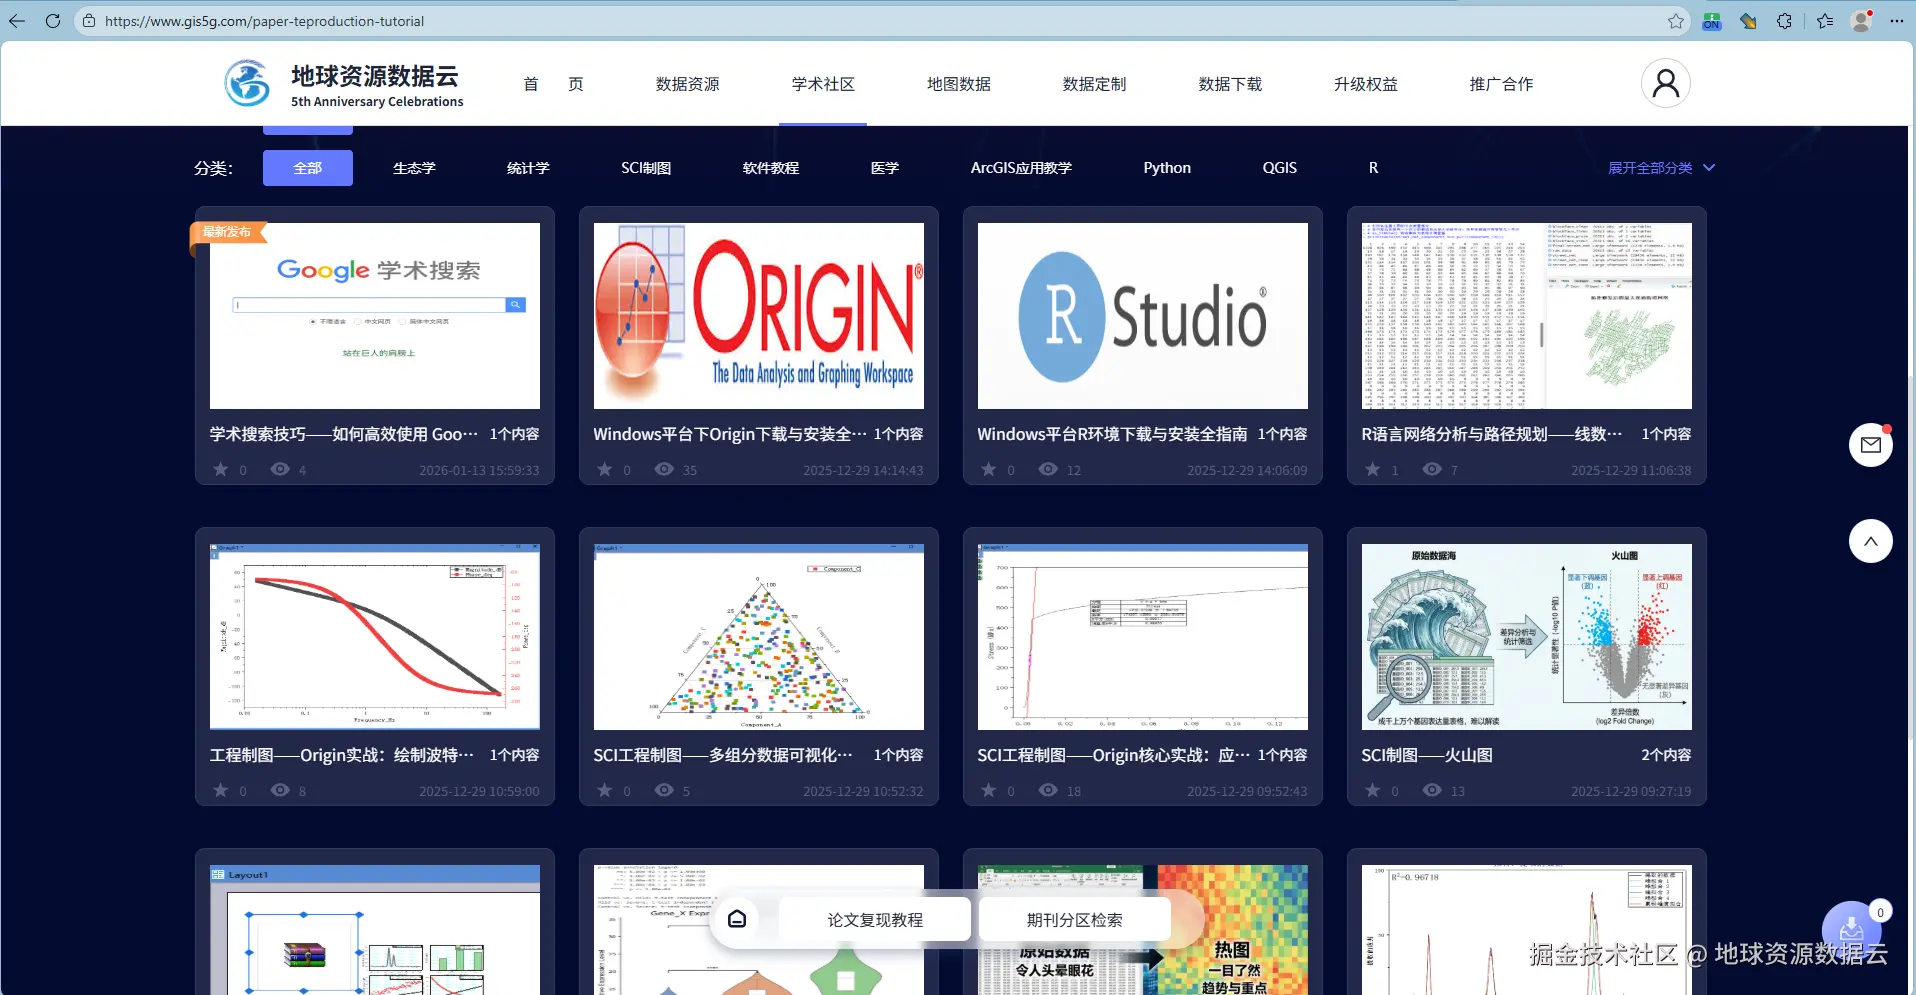
Task: Open the ternary scatter plot thumbnail
Action: (x=759, y=637)
